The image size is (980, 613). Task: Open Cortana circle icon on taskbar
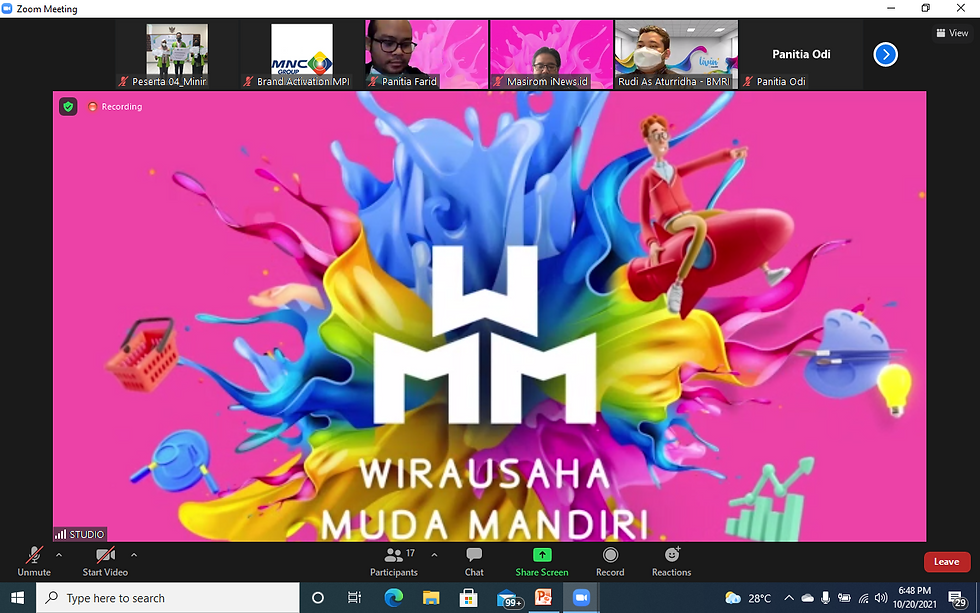(x=318, y=598)
